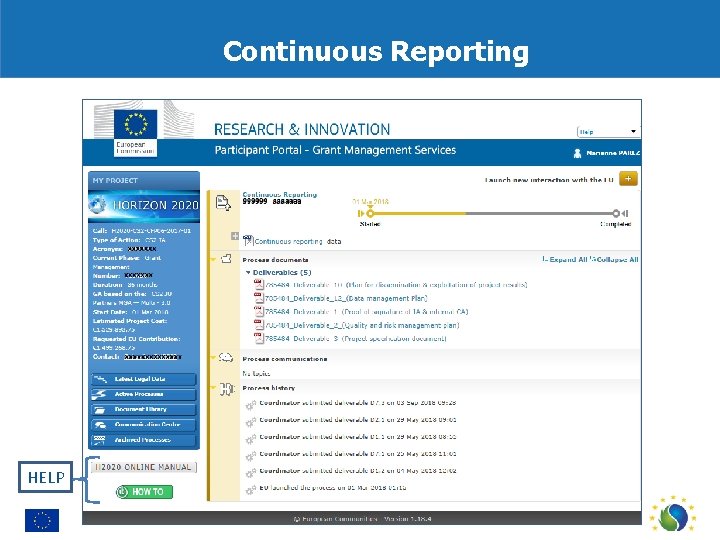Image resolution: width=720 pixels, height=540 pixels.
Task: Click the Completed marker on the timeline
Action: [616, 213]
